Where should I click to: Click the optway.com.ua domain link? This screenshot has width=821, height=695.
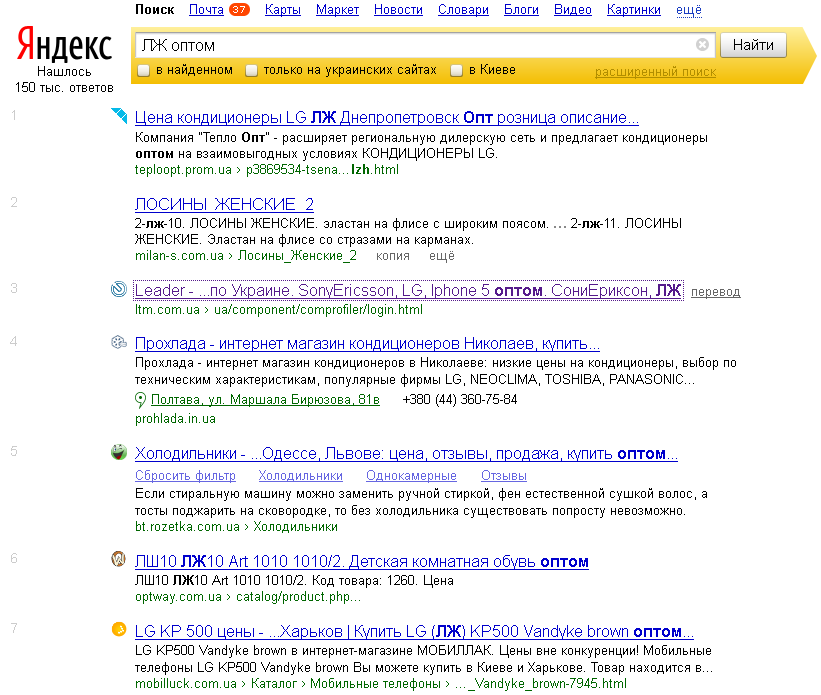coord(178,597)
